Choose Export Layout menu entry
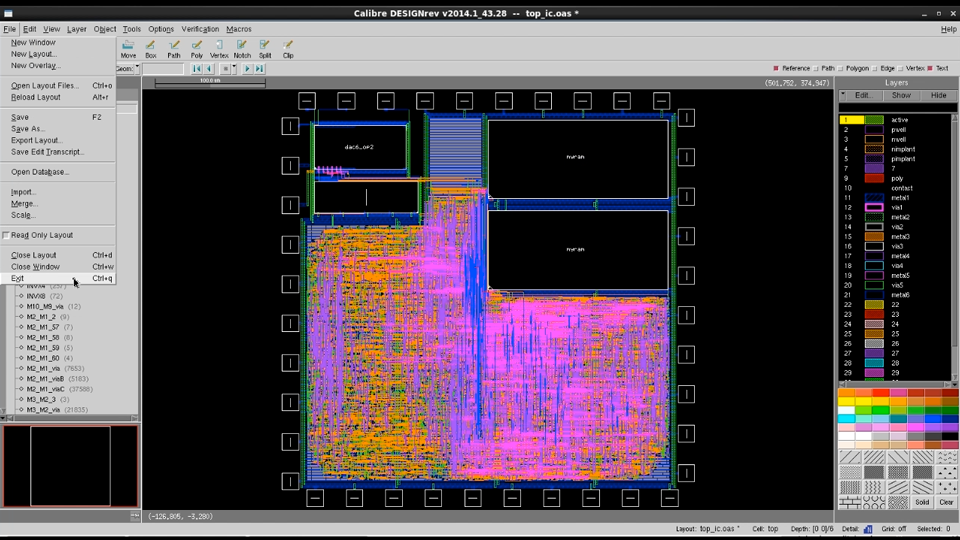 point(58,140)
